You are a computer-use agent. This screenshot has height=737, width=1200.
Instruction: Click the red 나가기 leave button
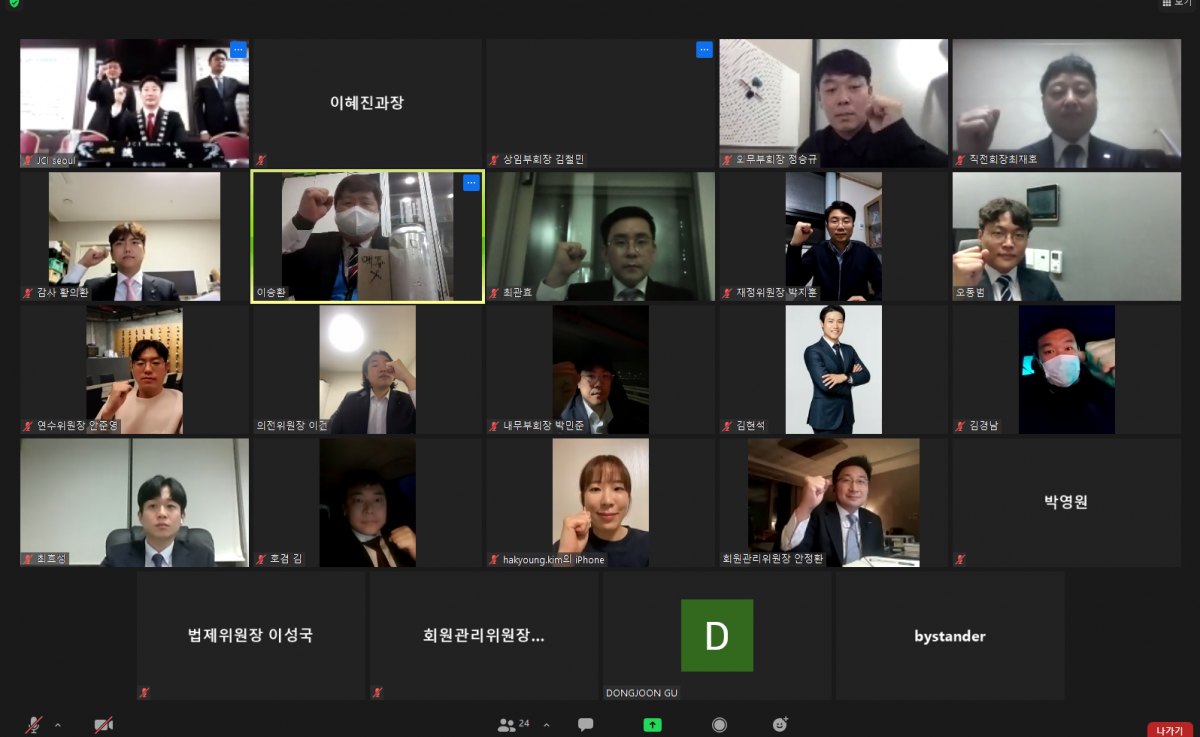click(x=1169, y=729)
